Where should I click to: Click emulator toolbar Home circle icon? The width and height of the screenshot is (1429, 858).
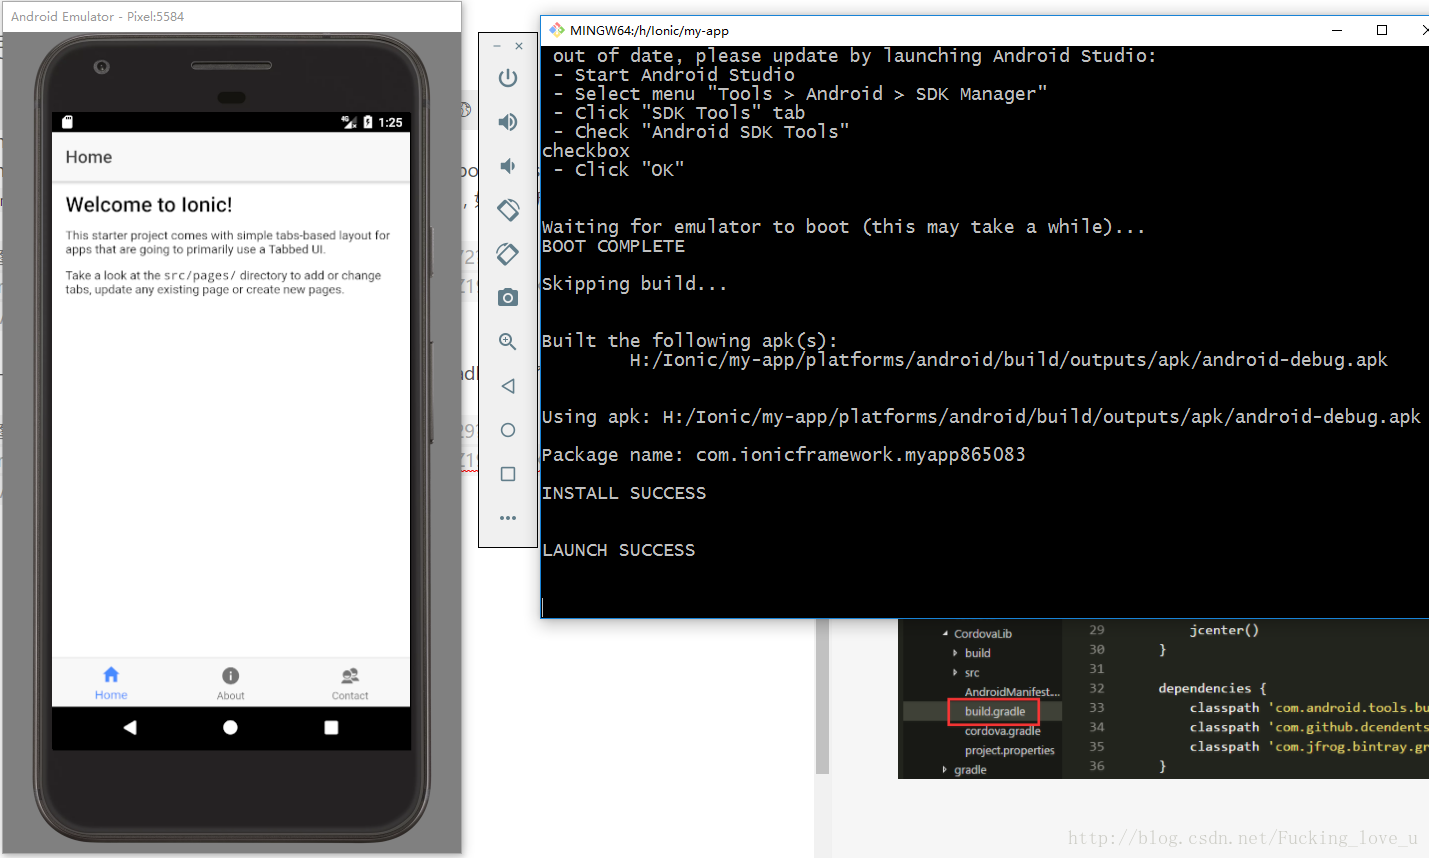(x=508, y=430)
